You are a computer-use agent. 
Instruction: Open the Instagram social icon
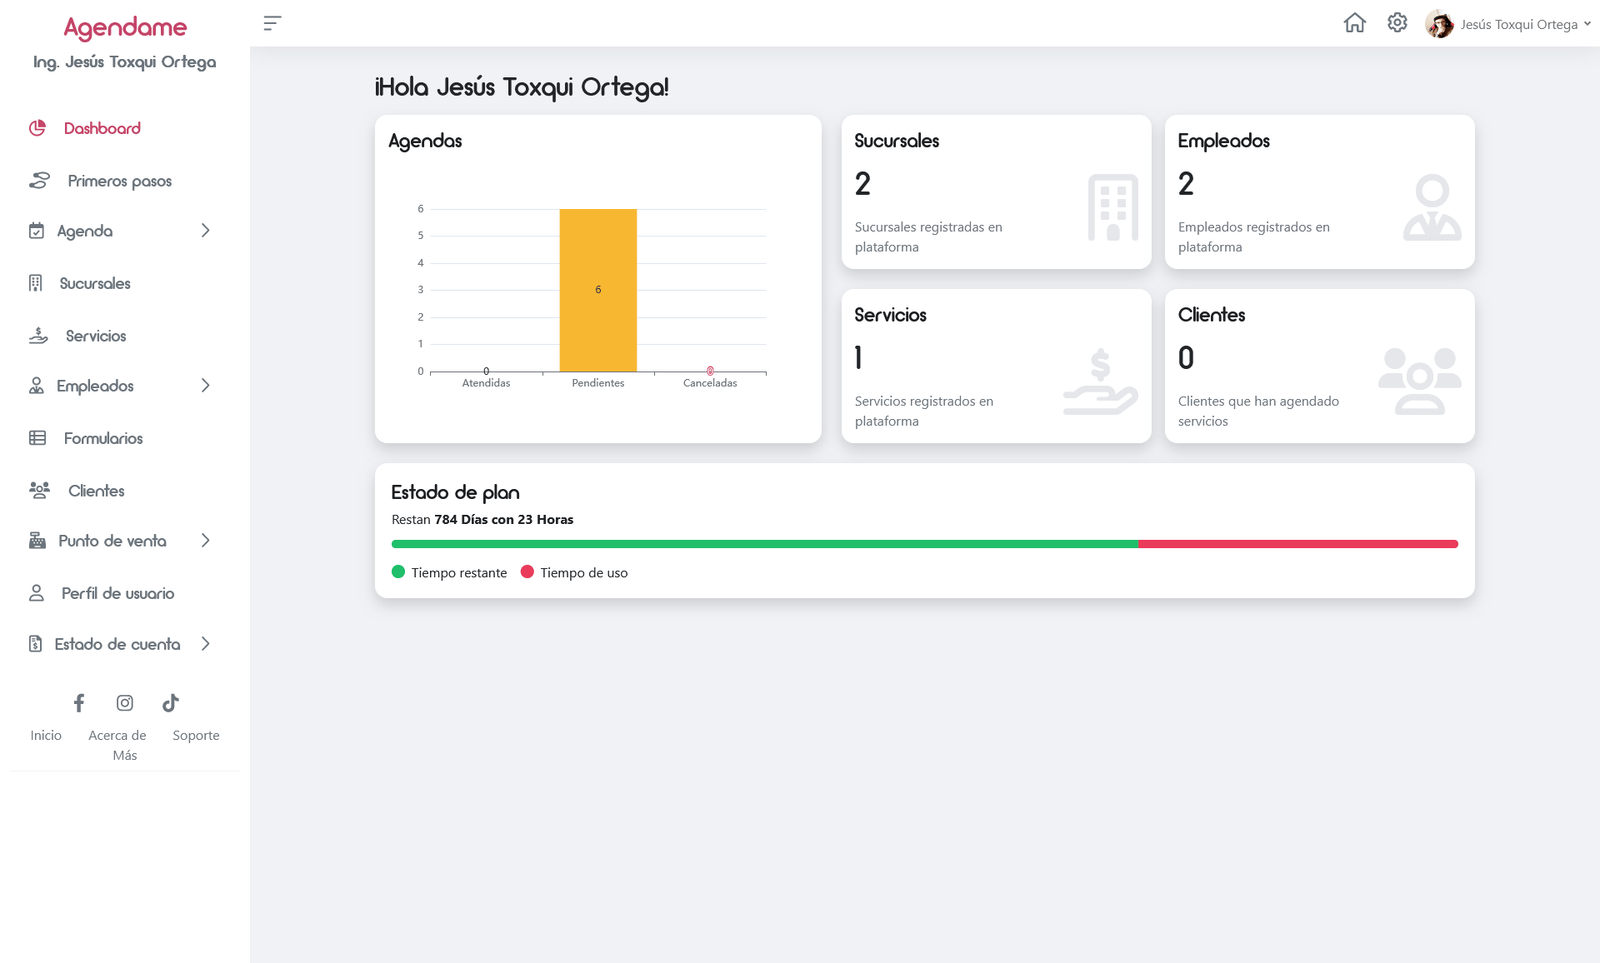(x=125, y=703)
